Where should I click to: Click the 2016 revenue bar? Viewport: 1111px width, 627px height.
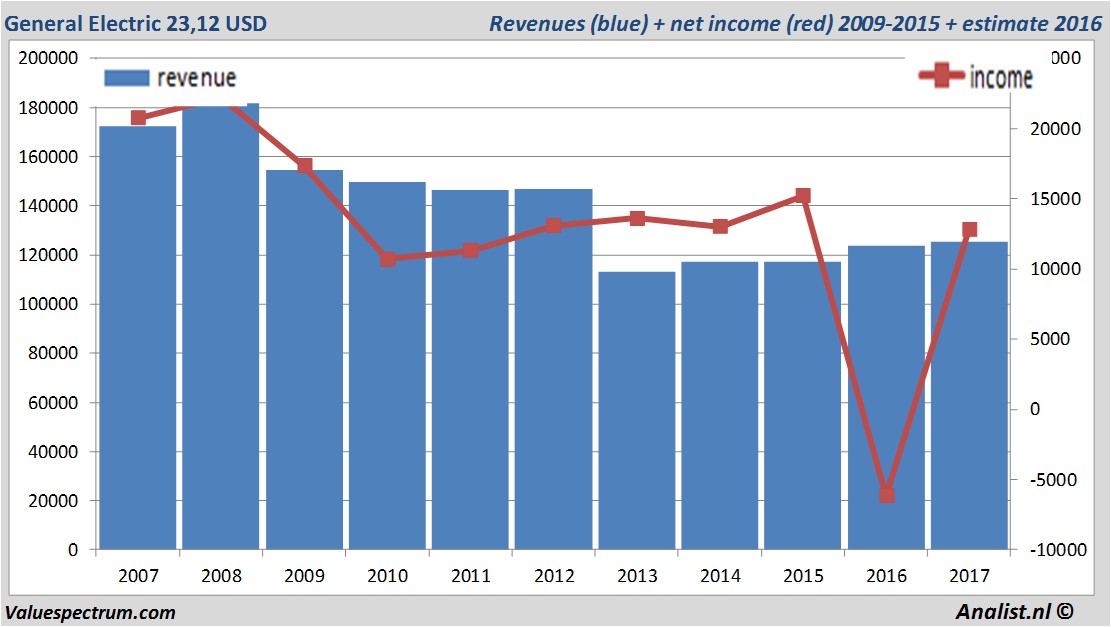coord(886,398)
